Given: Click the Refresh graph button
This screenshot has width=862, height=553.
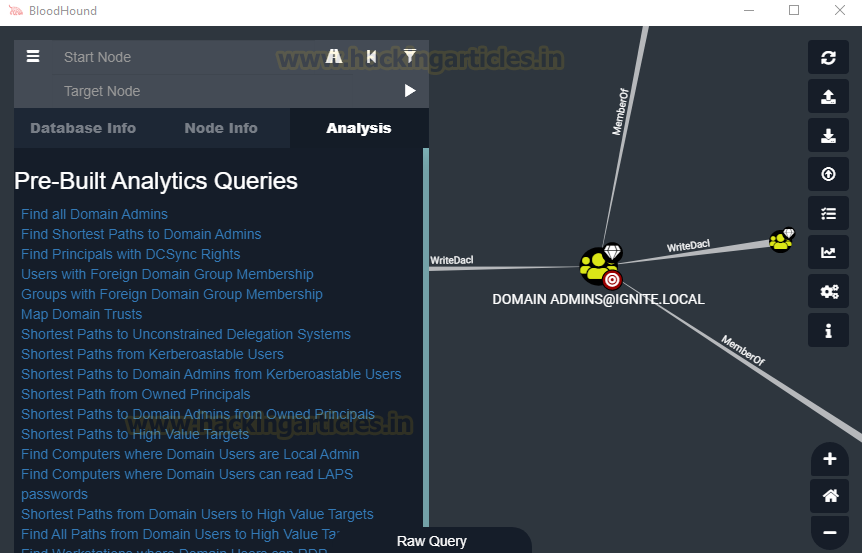Looking at the screenshot, I should pyautogui.click(x=828, y=57).
